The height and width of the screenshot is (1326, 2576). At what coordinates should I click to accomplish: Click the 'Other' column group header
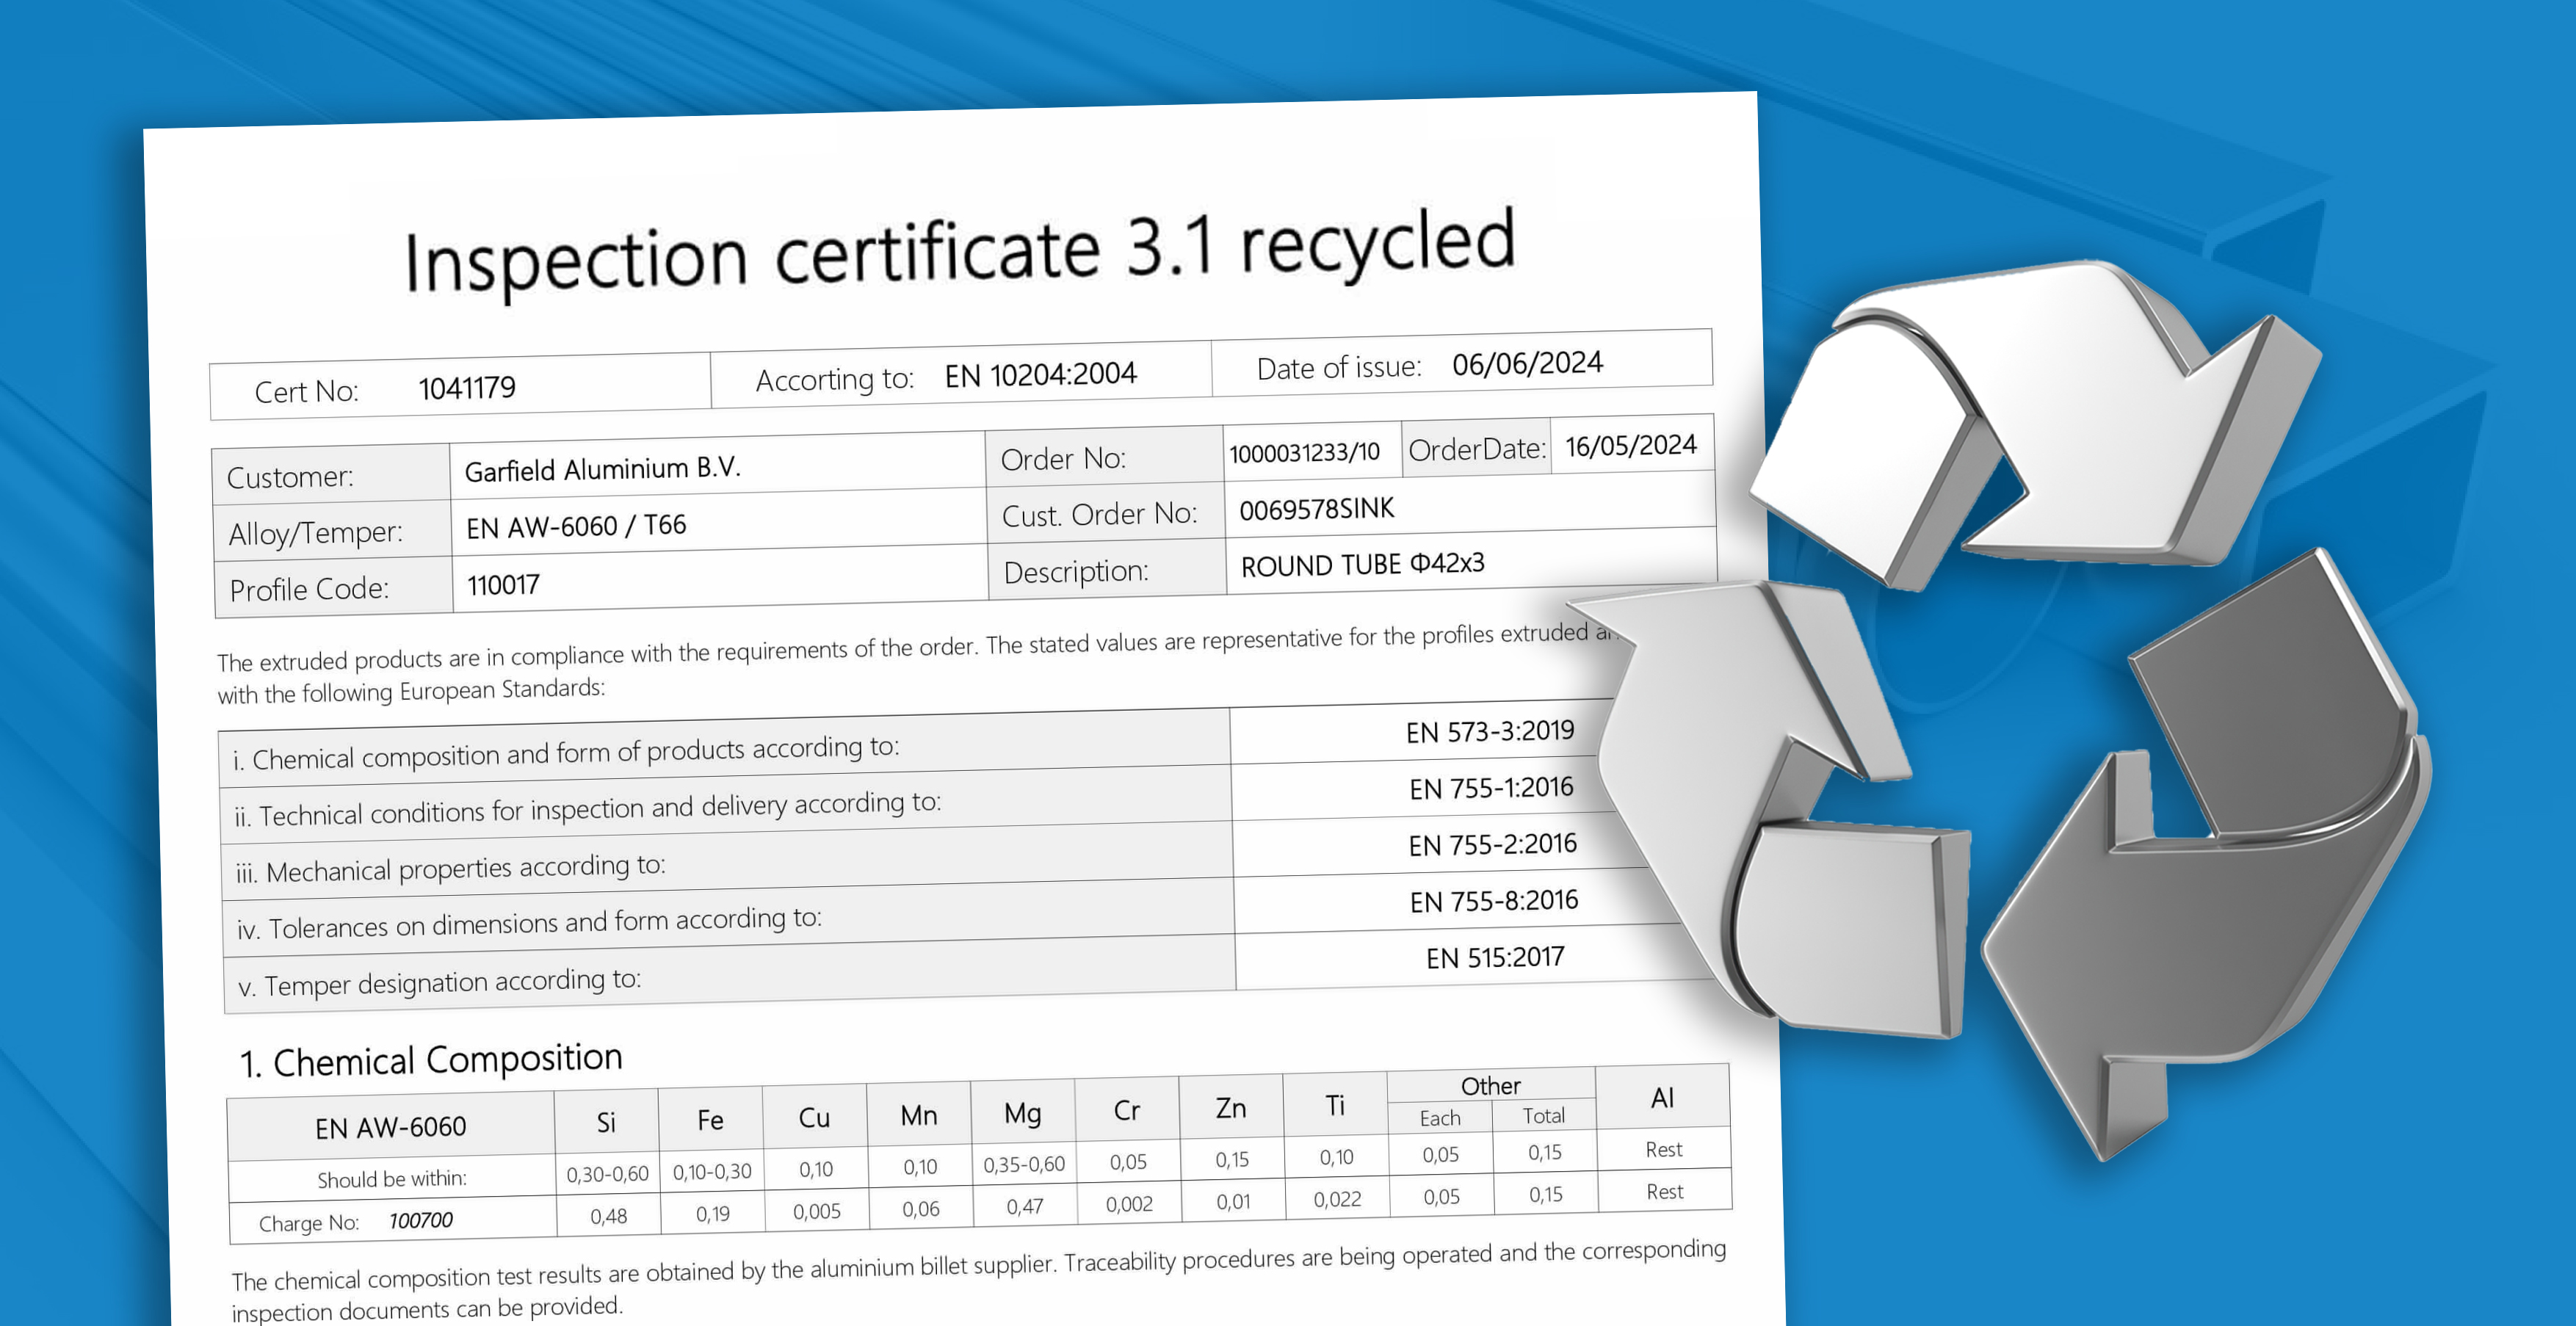(x=1490, y=1085)
